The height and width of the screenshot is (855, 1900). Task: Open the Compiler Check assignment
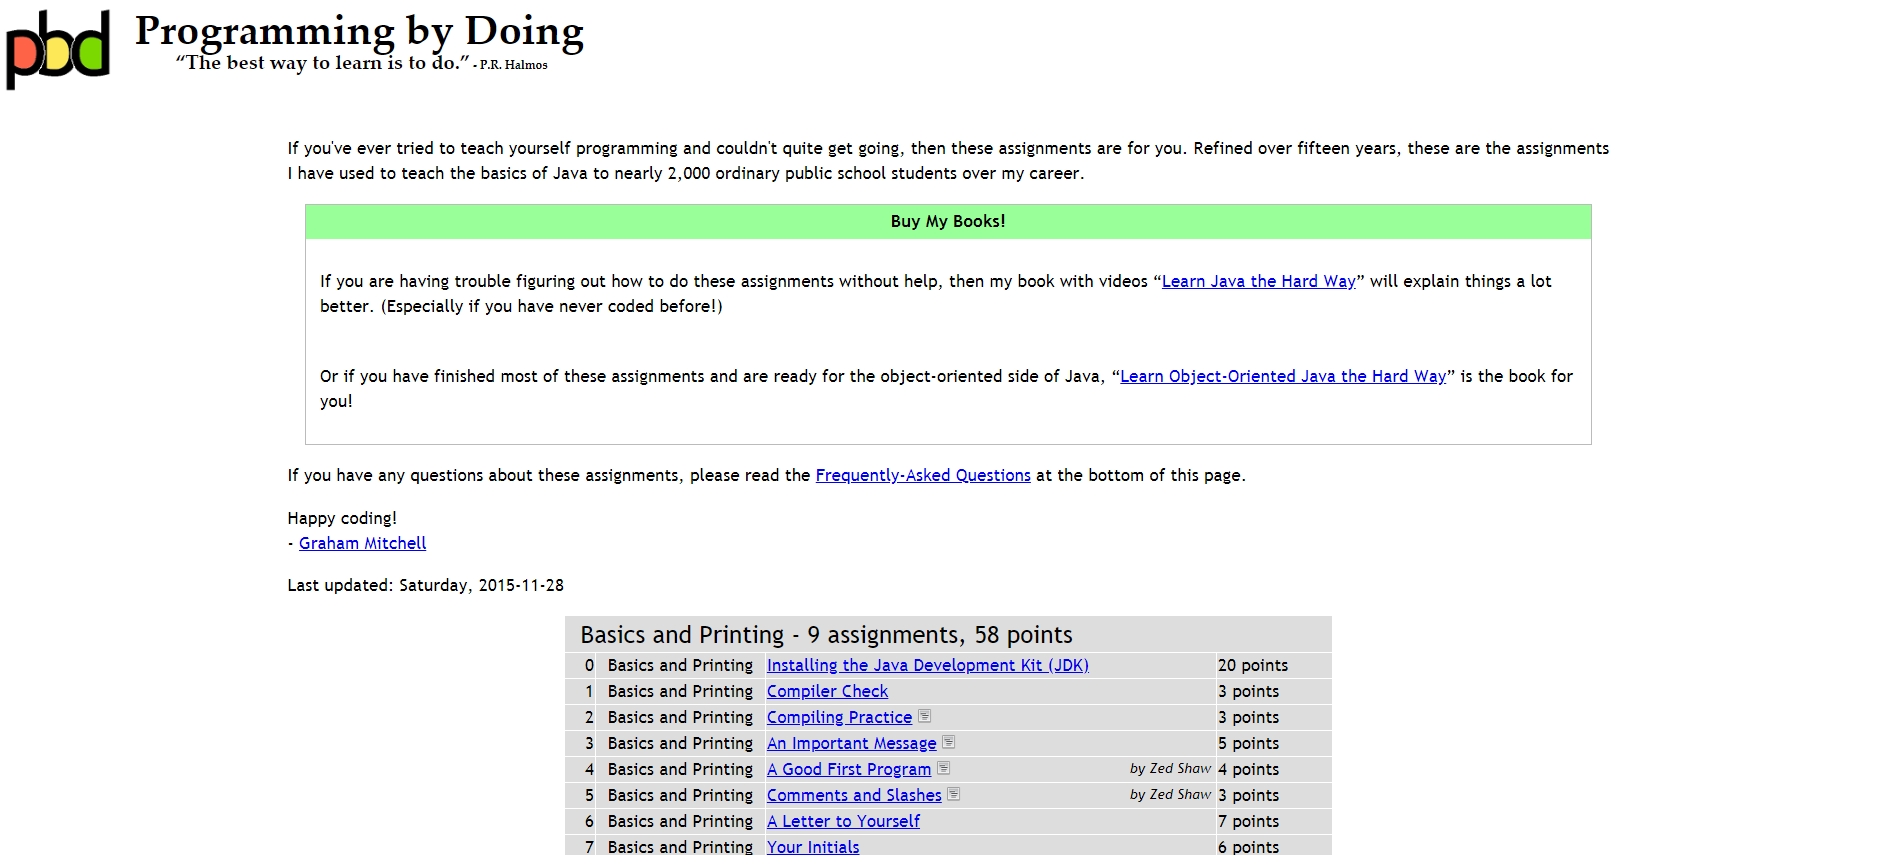click(x=827, y=691)
